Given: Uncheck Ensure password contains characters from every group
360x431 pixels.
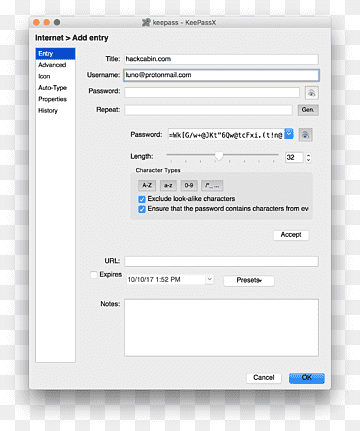Looking at the screenshot, I should [x=142, y=209].
